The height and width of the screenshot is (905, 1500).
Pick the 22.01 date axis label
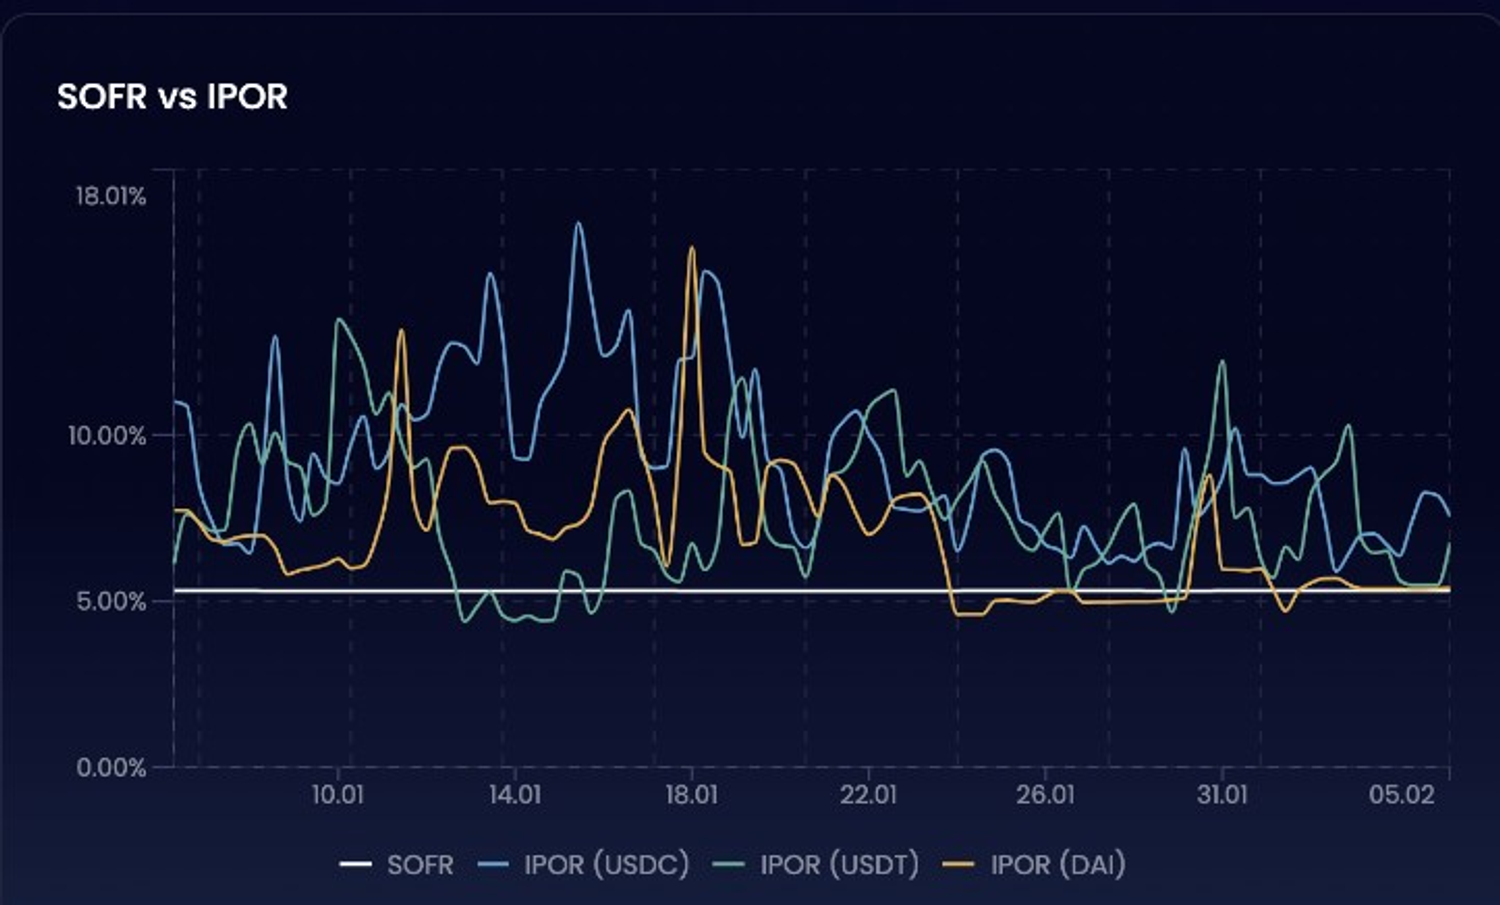click(x=868, y=795)
